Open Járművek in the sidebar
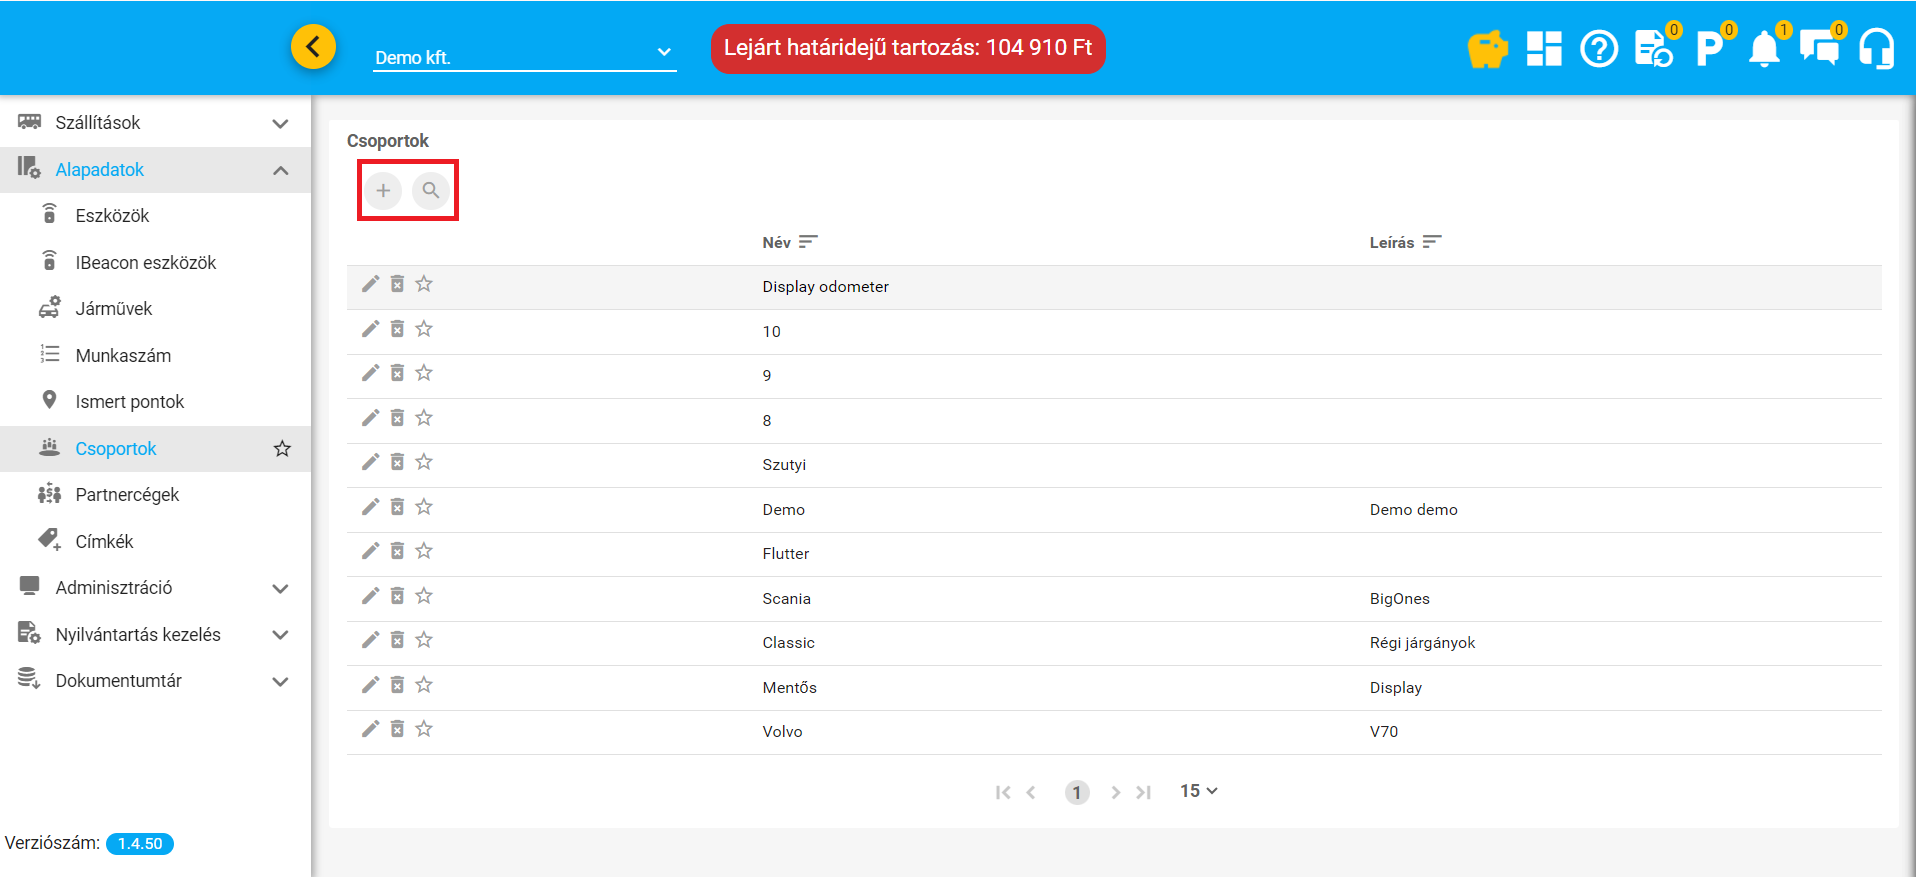Screen dimensions: 1916x877 (x=114, y=309)
